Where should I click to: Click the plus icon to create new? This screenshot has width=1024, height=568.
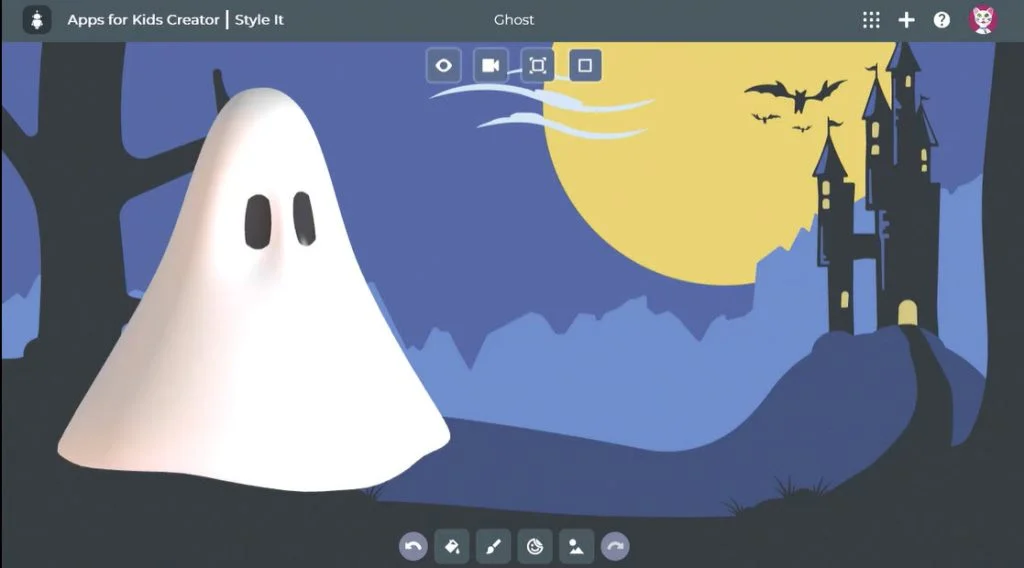point(906,20)
